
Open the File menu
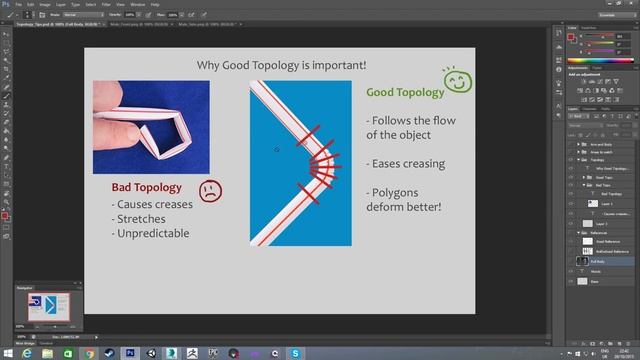pyautogui.click(x=18, y=4)
